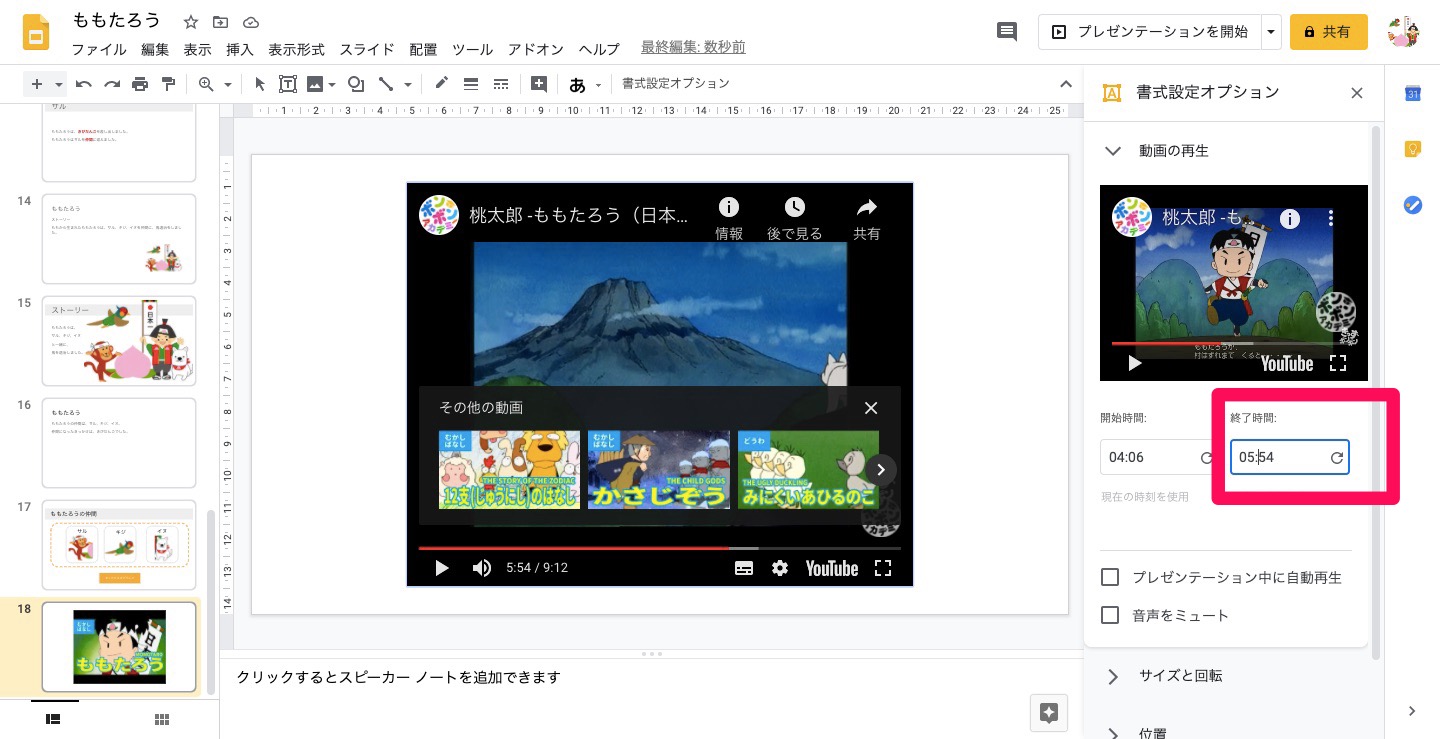
Task: Add a comment from toolbar
Action: click(539, 84)
